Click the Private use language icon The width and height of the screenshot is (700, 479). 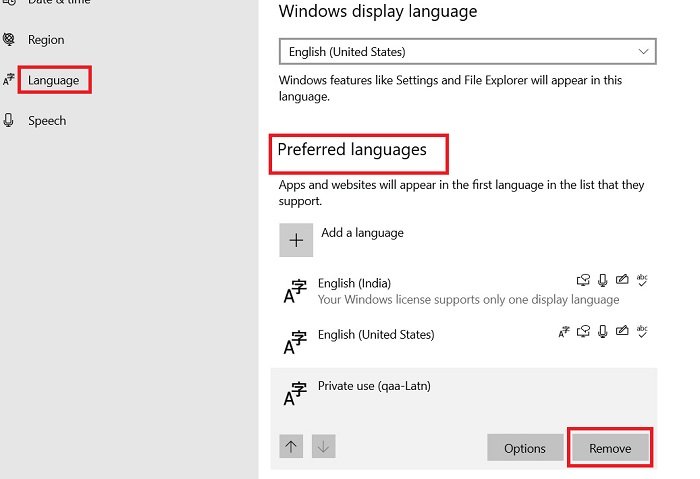(295, 394)
